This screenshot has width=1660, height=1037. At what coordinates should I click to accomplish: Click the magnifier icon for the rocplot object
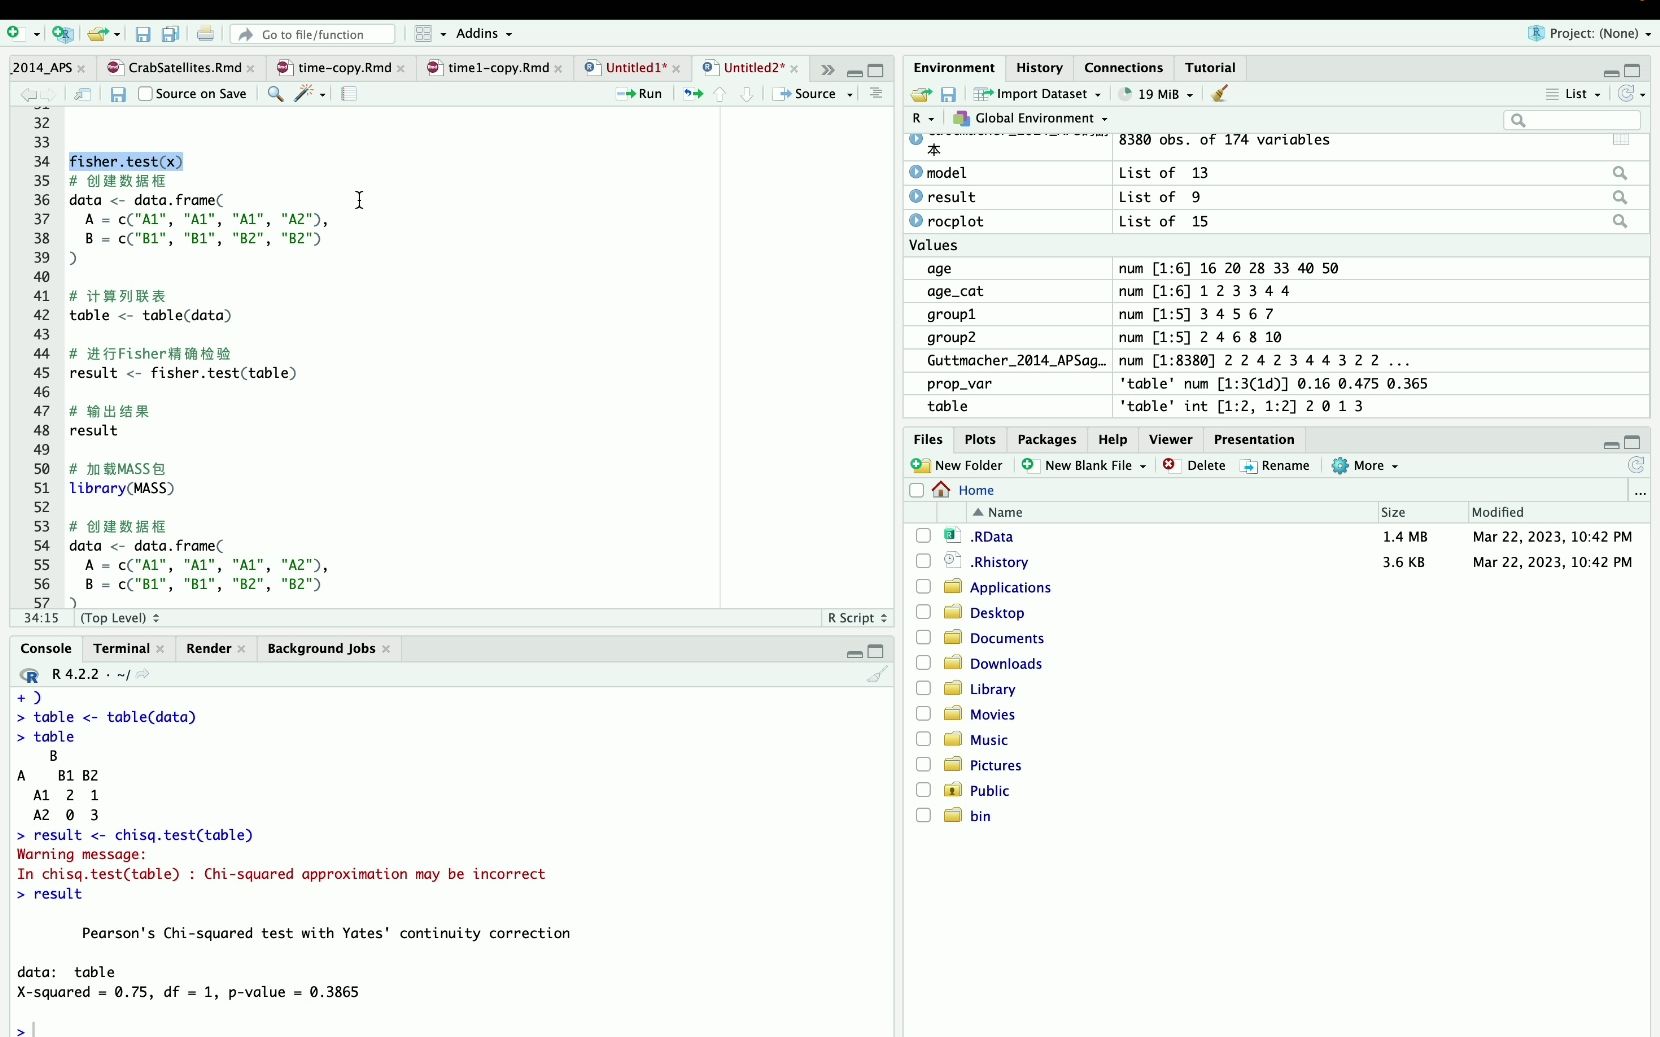[1620, 221]
